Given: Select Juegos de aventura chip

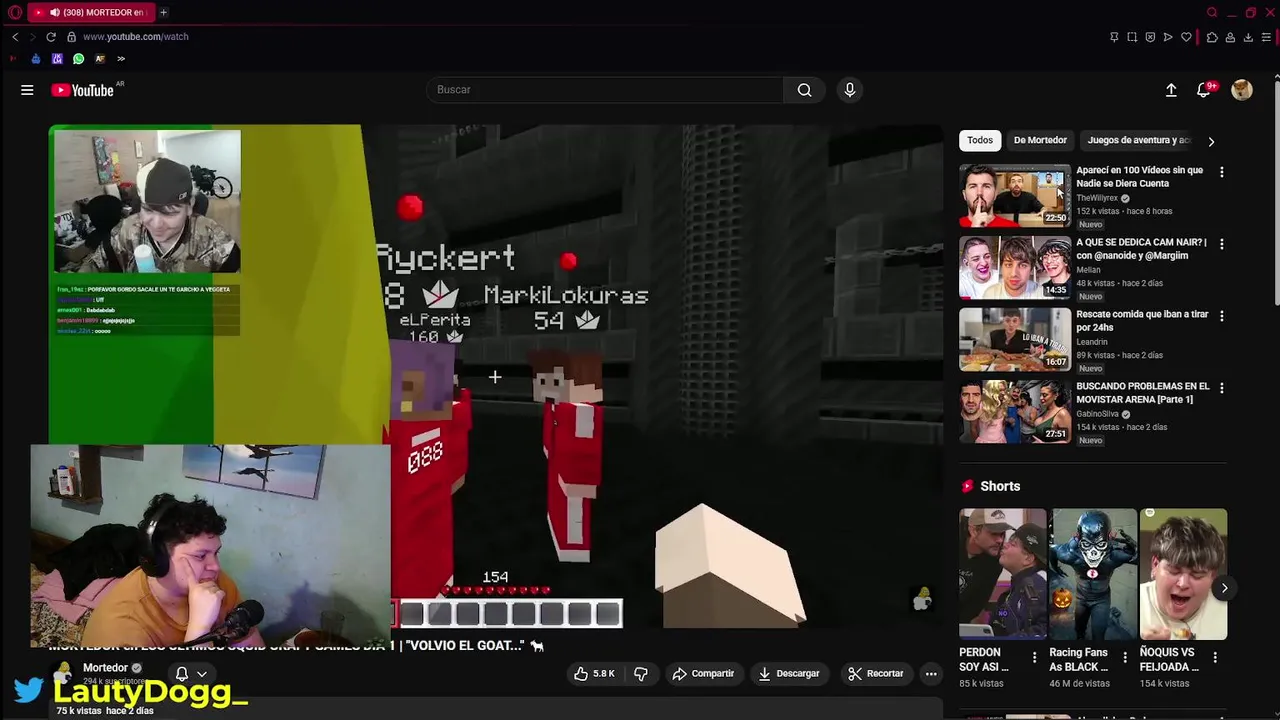Looking at the screenshot, I should [1138, 141].
